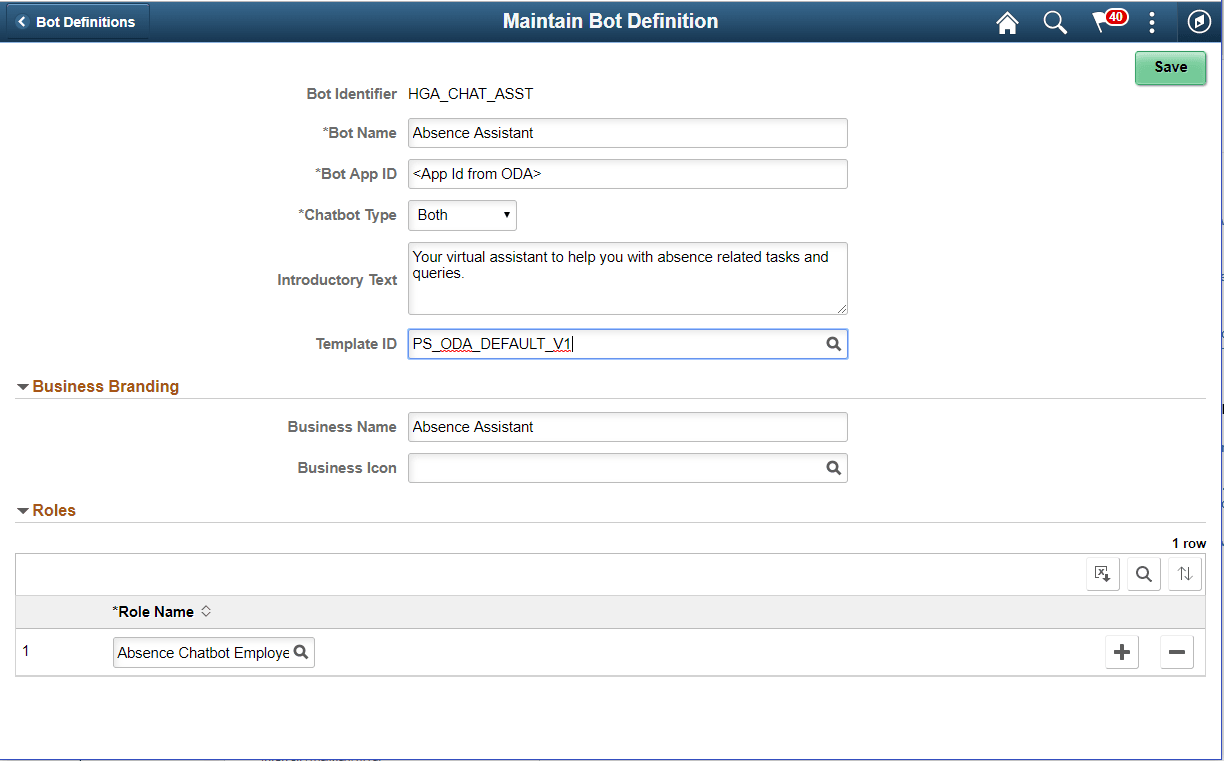The image size is (1224, 761).
Task: Delete the role row
Action: pyautogui.click(x=1177, y=653)
